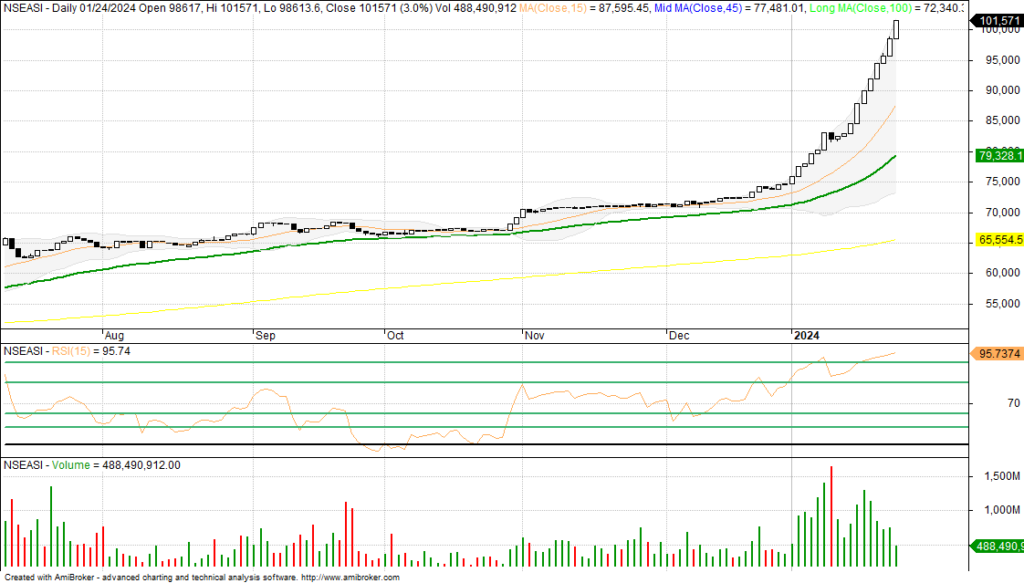Click the yellow 65,554.5 long MA tag

(998, 241)
